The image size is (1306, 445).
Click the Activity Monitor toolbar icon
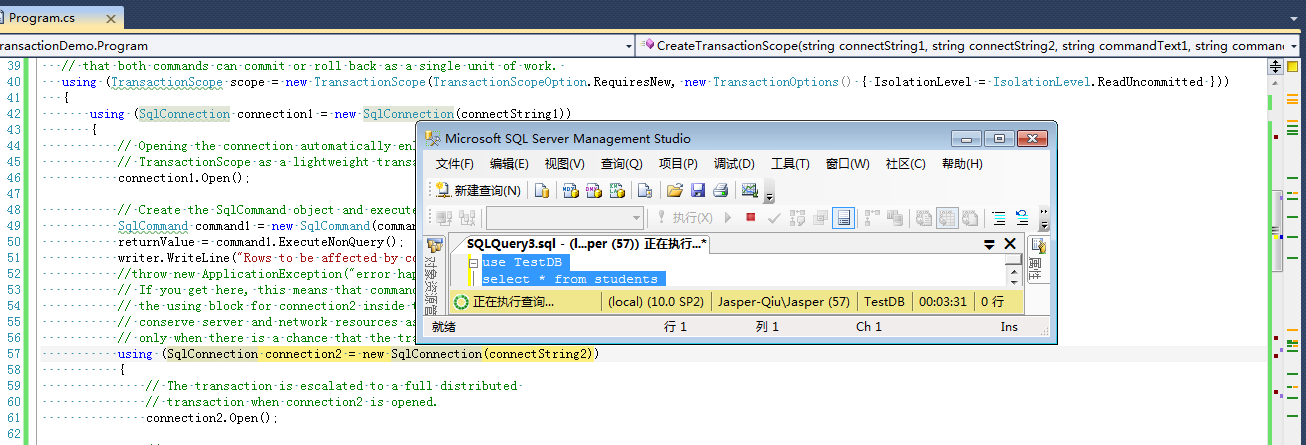748,190
